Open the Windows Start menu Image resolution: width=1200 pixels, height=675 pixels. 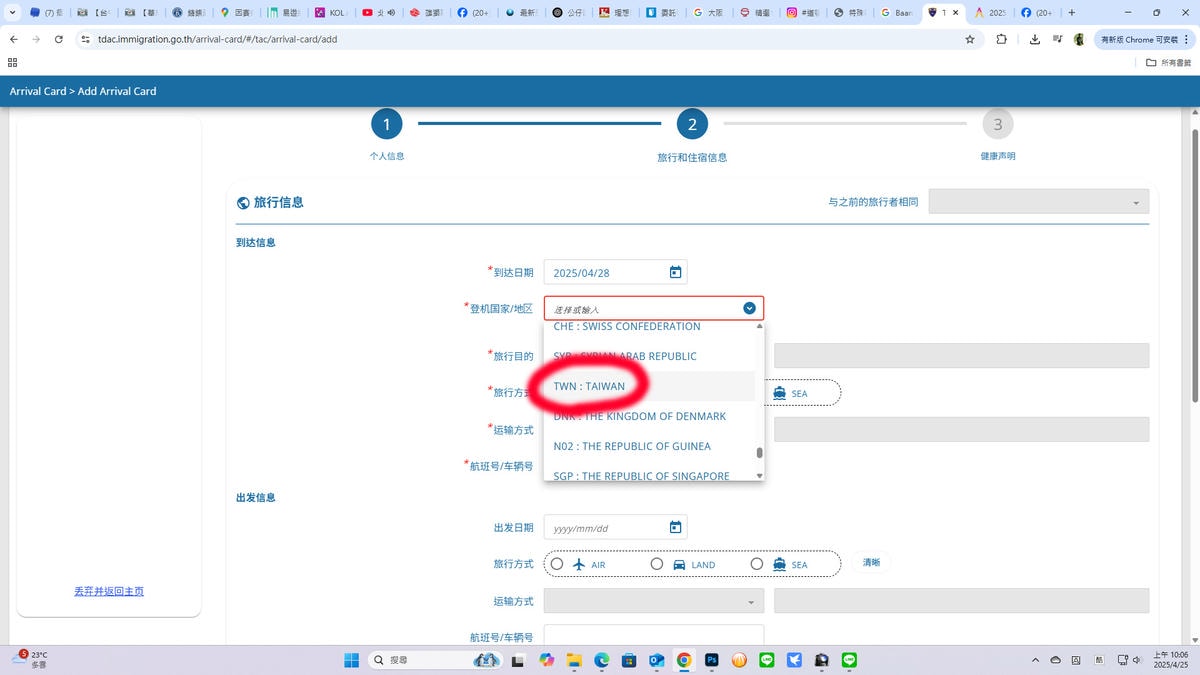pyautogui.click(x=352, y=660)
